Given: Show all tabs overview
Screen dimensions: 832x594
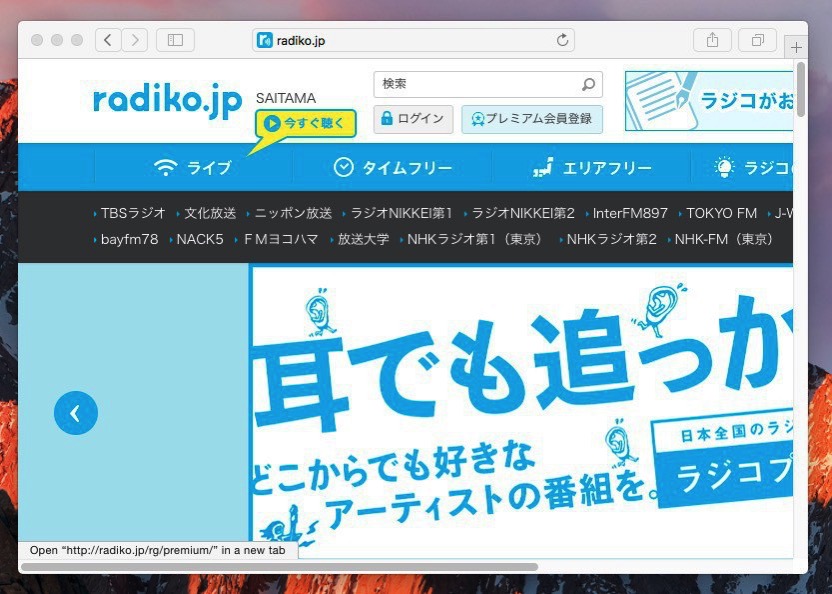Looking at the screenshot, I should pos(758,40).
